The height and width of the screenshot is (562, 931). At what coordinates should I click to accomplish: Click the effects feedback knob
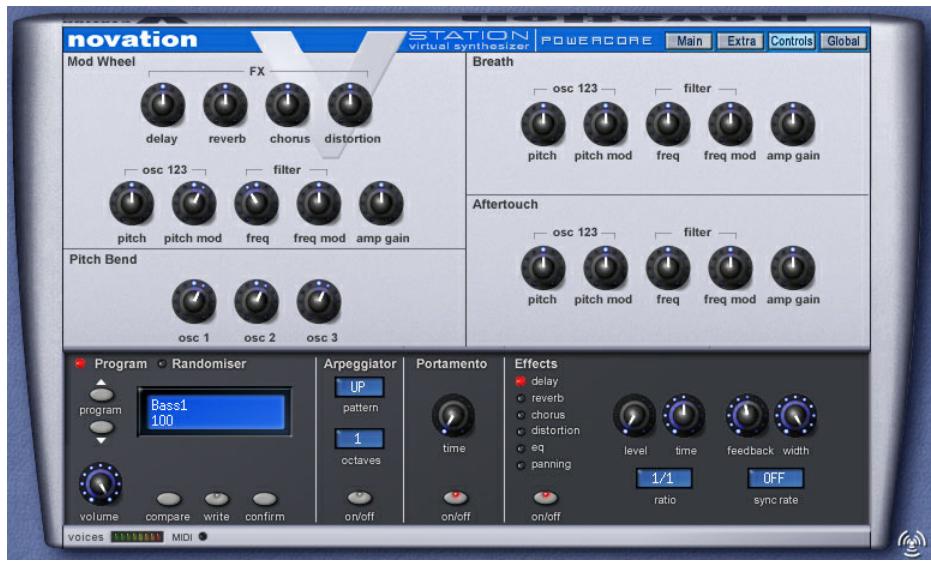pyautogui.click(x=747, y=415)
